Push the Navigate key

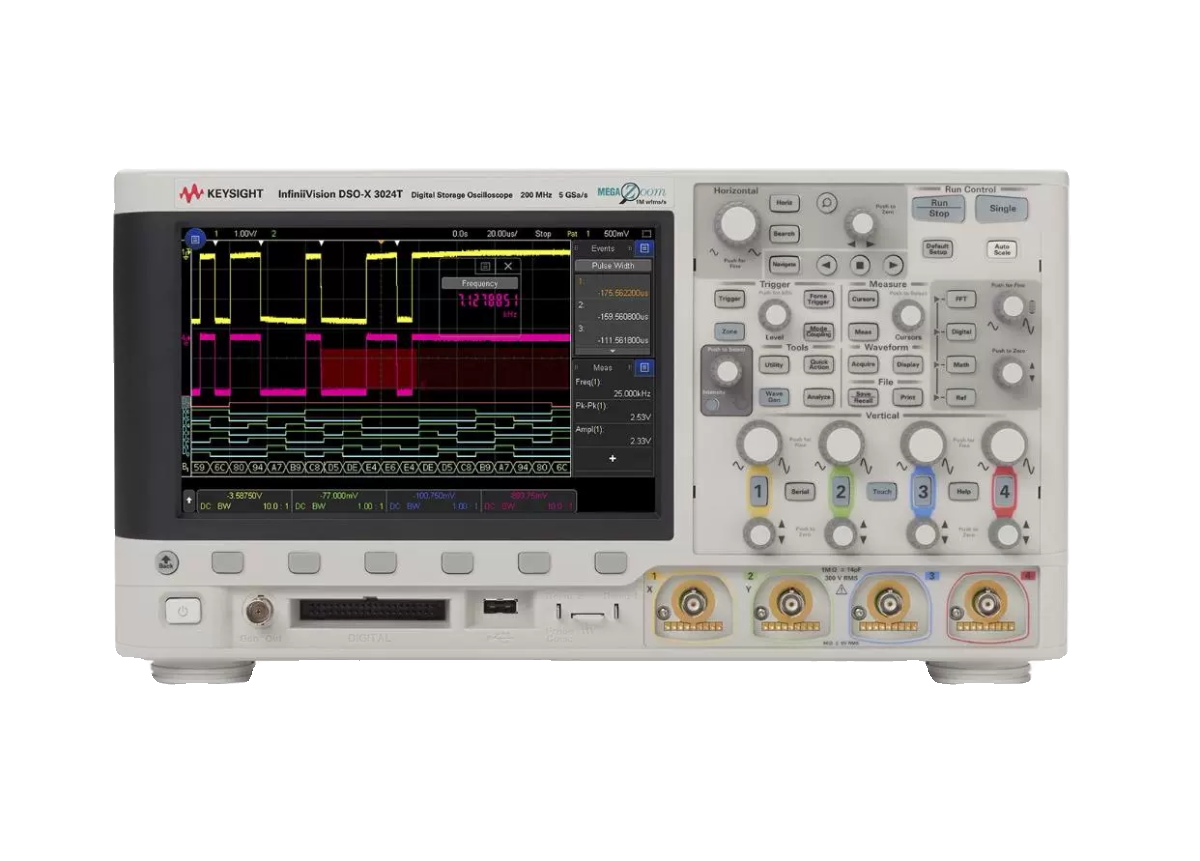785,264
